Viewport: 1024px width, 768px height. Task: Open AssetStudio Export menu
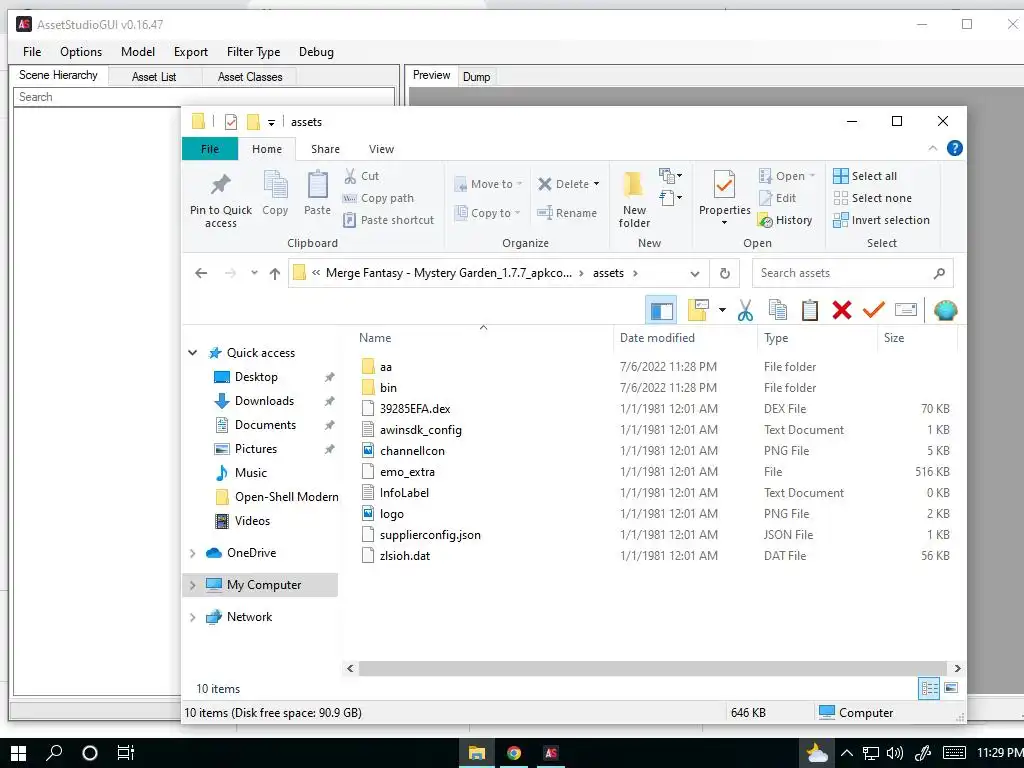point(191,52)
